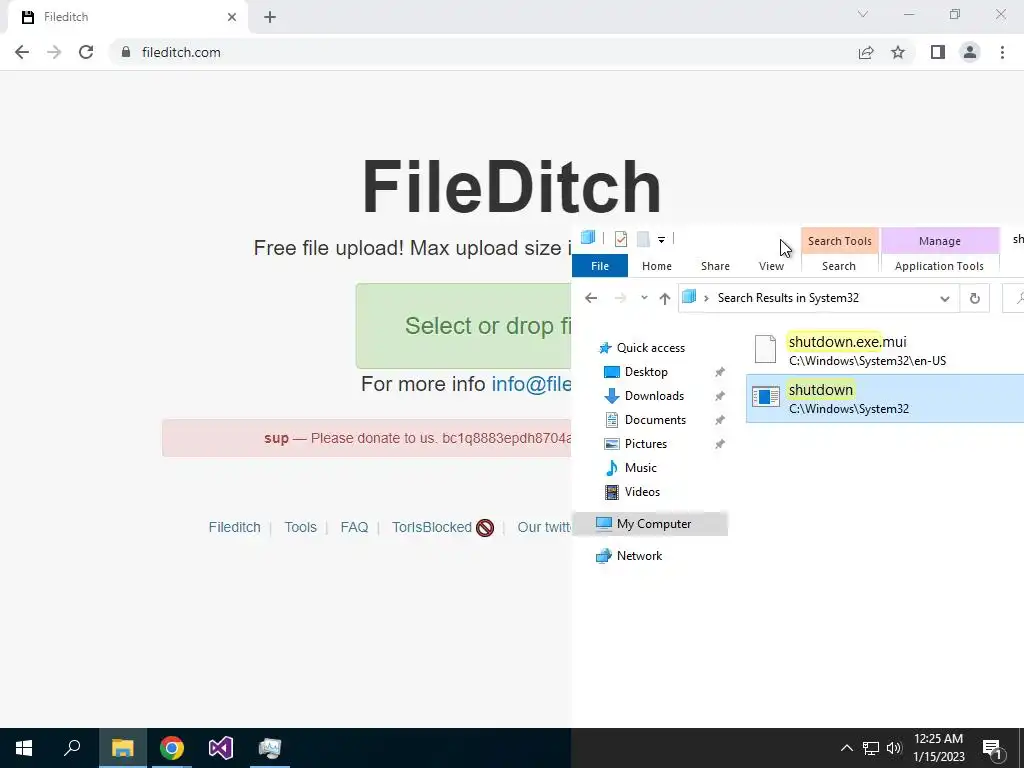Screen dimensions: 1024x768
Task: Open FAQ footer link
Action: tap(355, 527)
